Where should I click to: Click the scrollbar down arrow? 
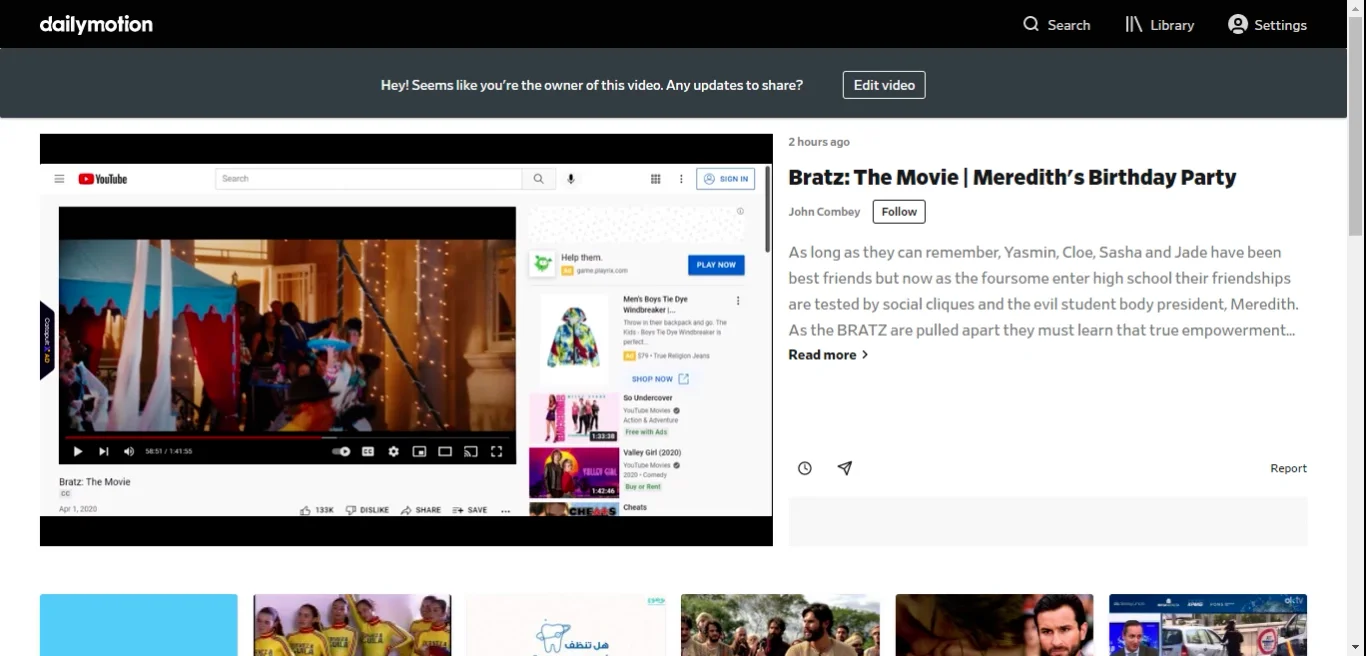(1356, 648)
